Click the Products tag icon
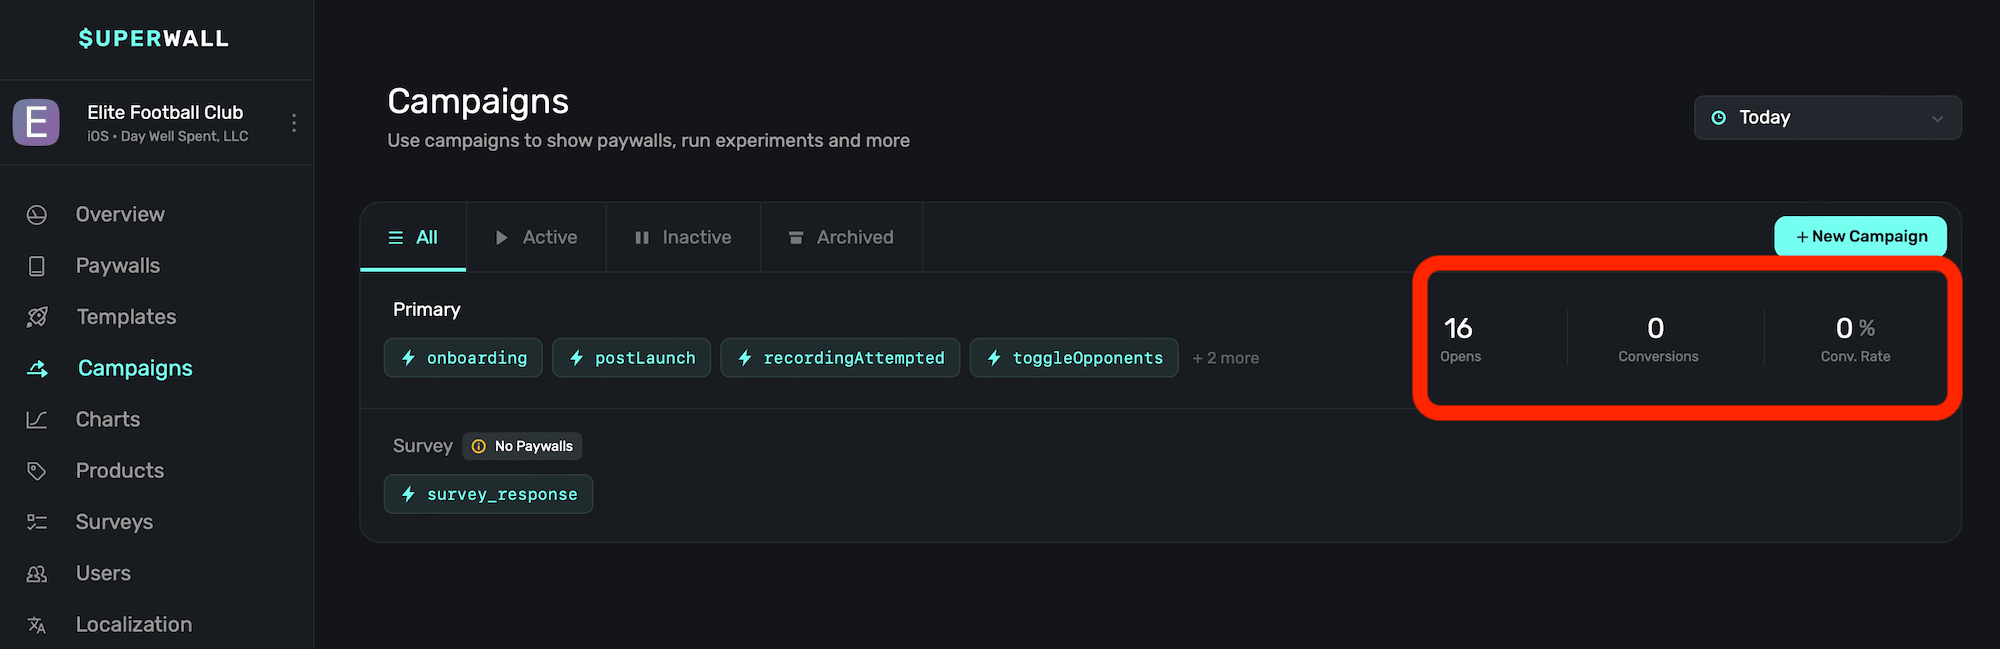 click(37, 471)
